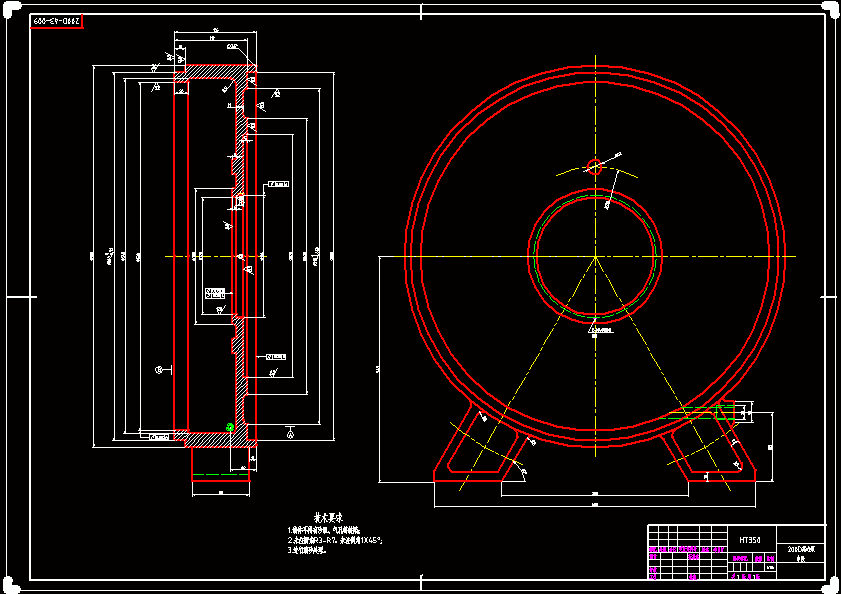
Task: Select the green dashed circle inside the hub
Action: tap(595, 256)
